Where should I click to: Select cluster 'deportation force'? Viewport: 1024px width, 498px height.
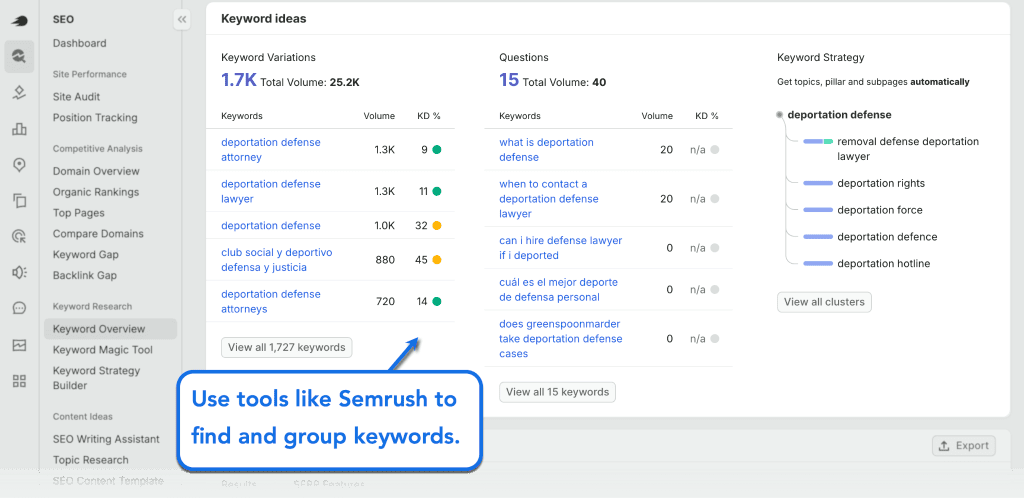pyautogui.click(x=880, y=210)
